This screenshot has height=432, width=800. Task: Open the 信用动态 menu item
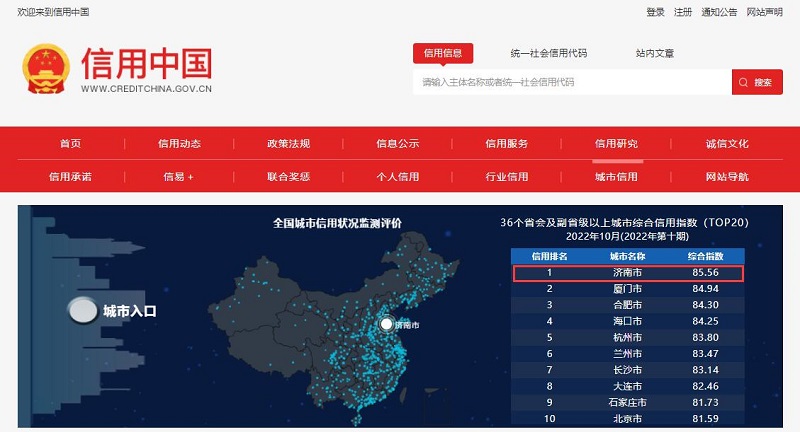(x=179, y=143)
